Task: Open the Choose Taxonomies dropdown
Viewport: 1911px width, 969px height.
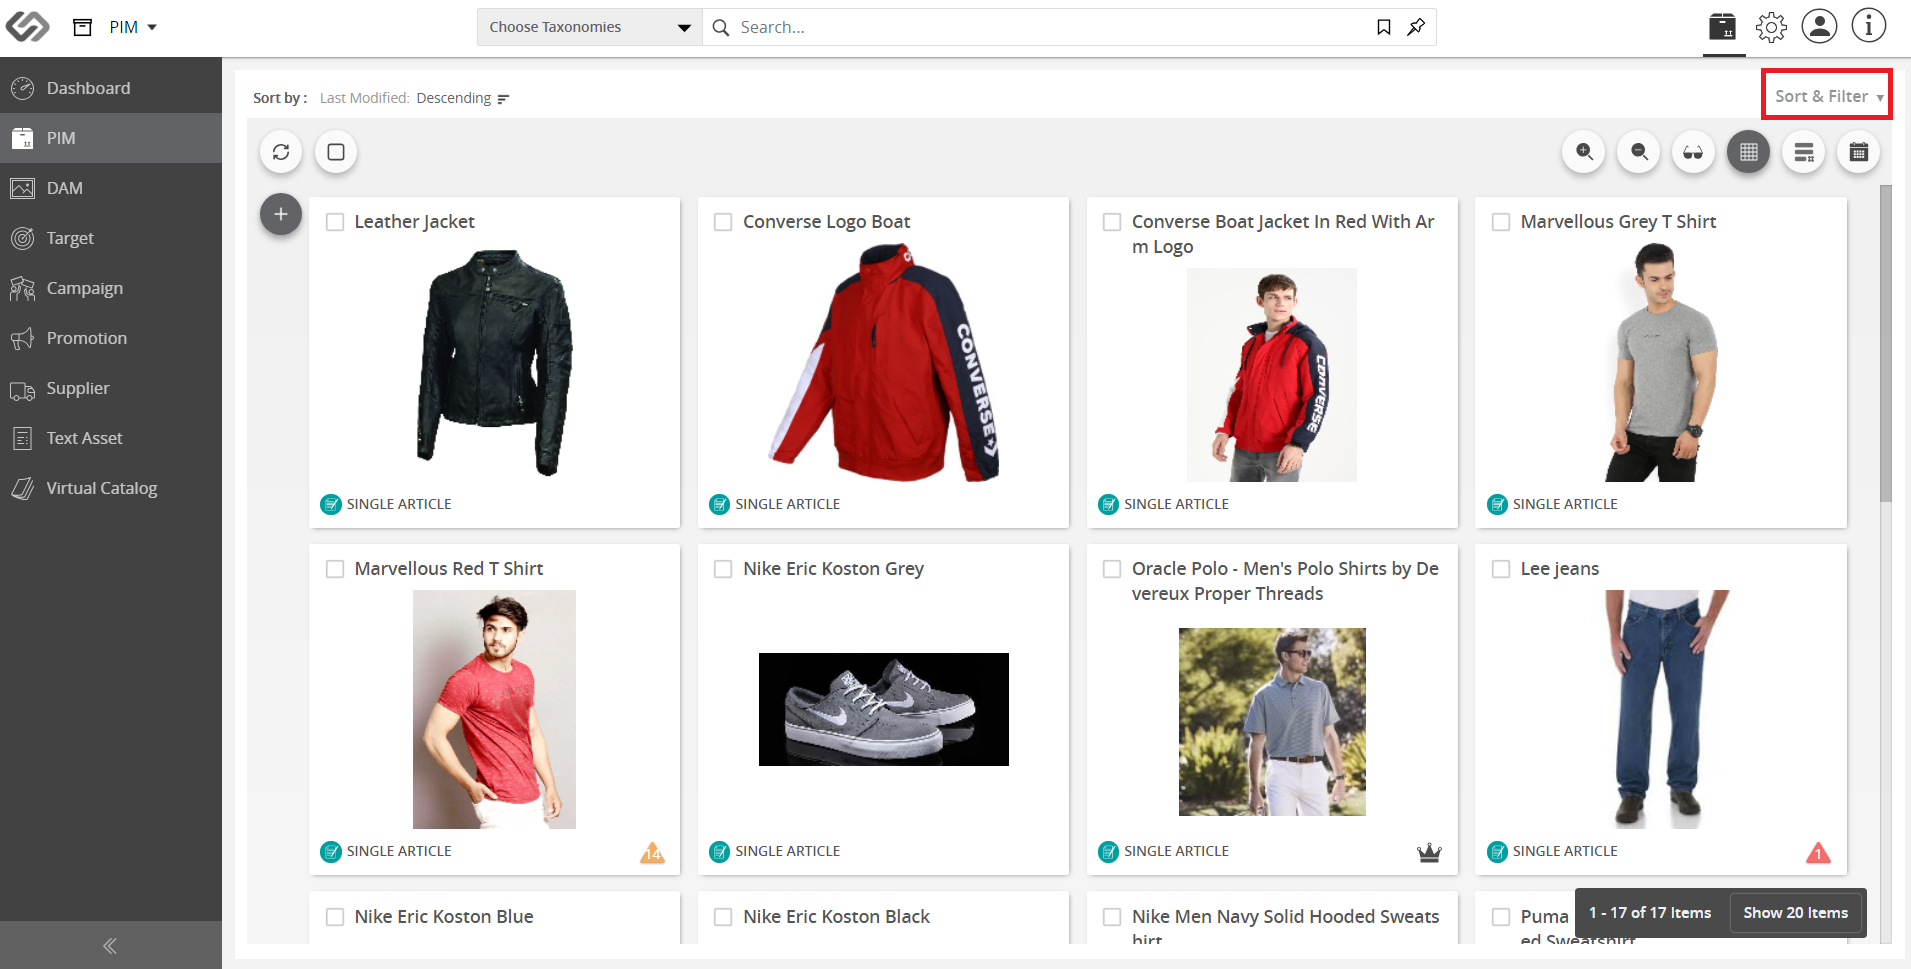Action: (x=590, y=27)
